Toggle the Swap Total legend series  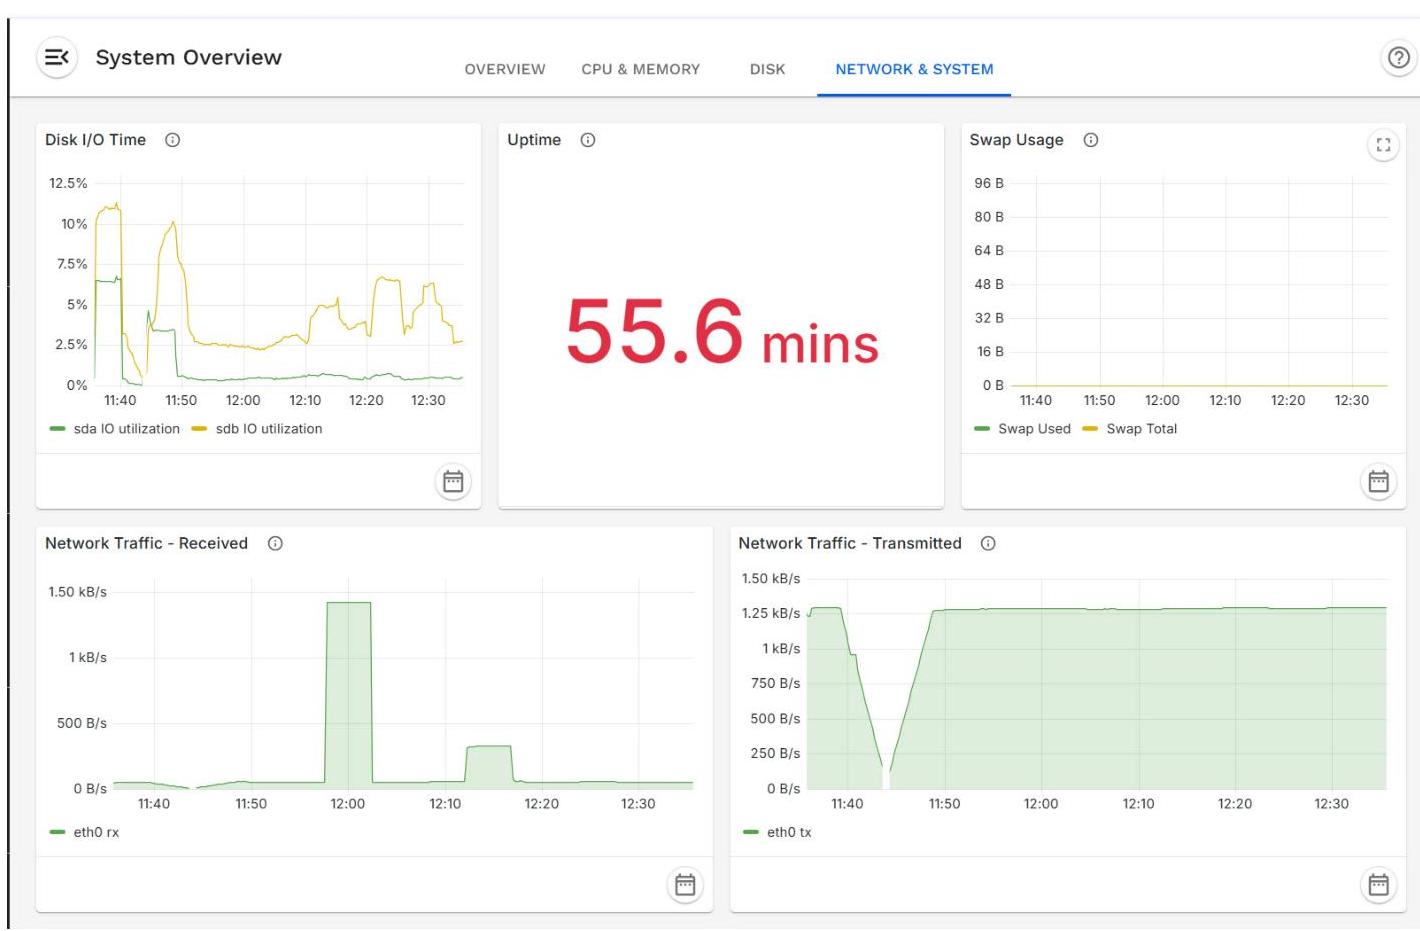coord(1130,429)
